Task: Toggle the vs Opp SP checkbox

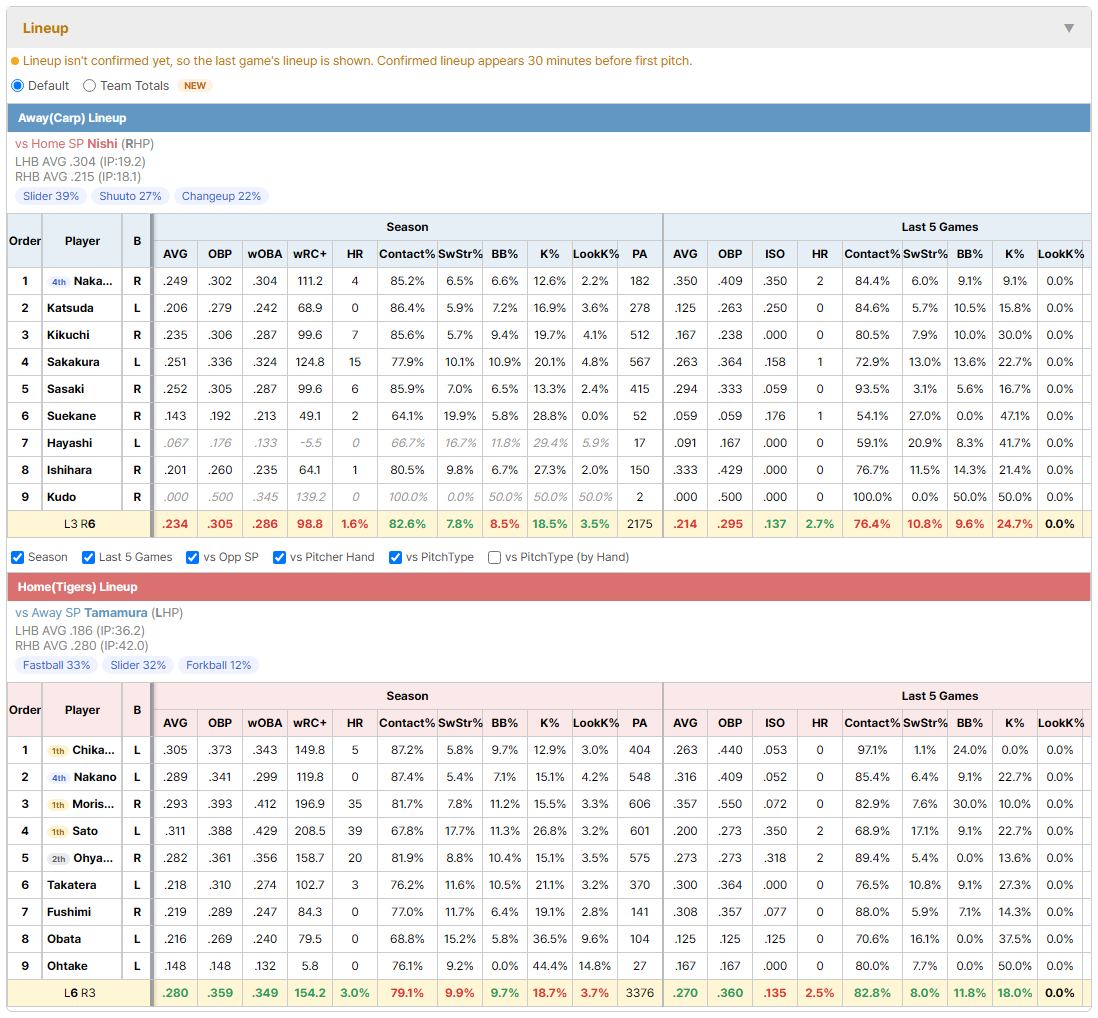Action: 193,557
